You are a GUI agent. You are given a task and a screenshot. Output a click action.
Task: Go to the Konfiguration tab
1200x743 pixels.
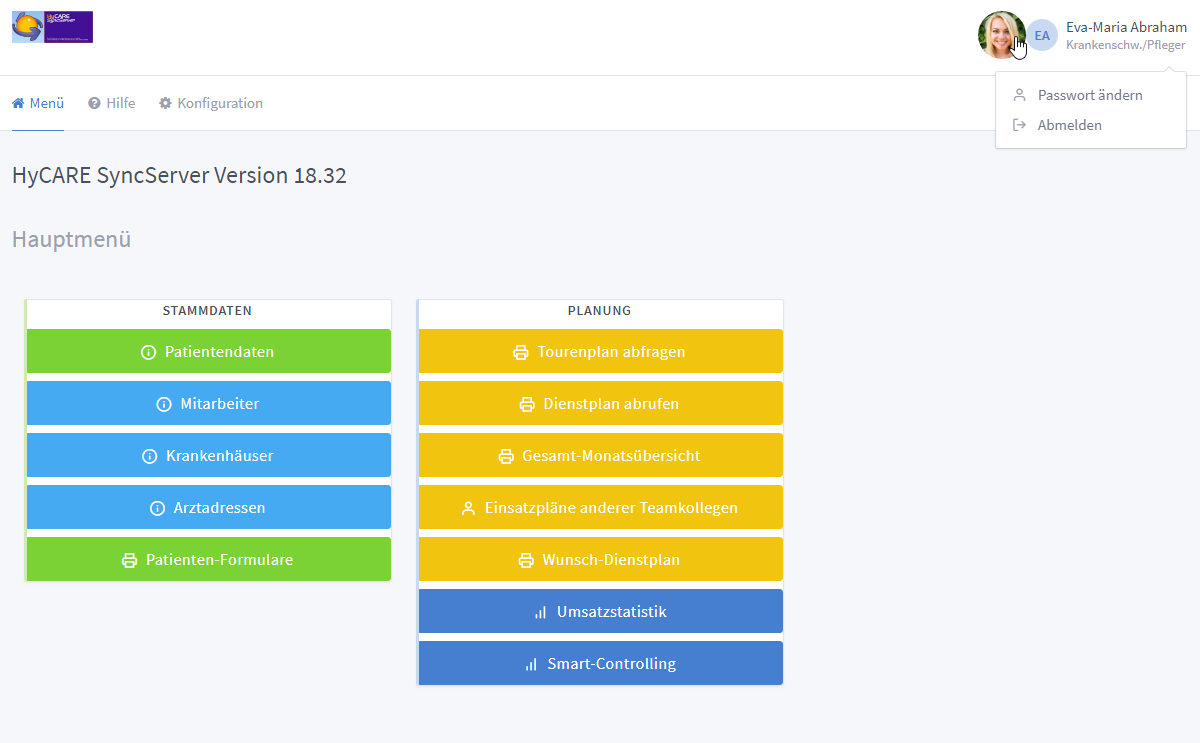click(x=211, y=103)
